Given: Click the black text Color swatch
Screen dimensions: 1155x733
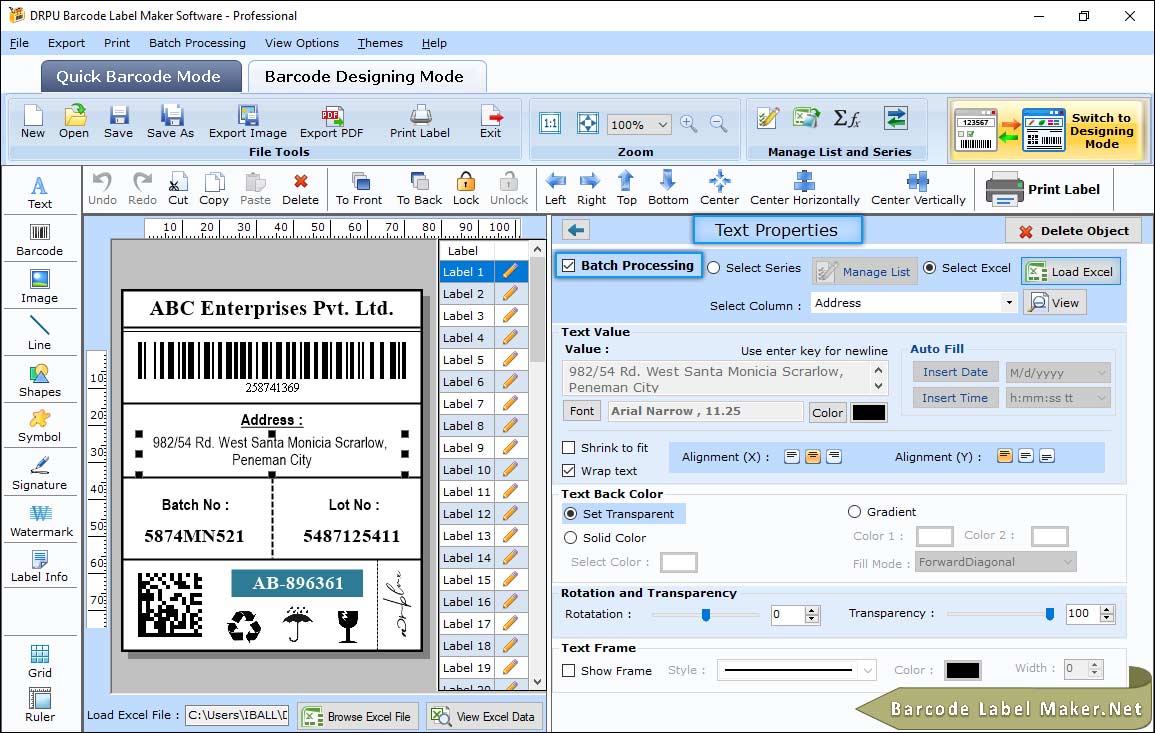Looking at the screenshot, I should (868, 413).
